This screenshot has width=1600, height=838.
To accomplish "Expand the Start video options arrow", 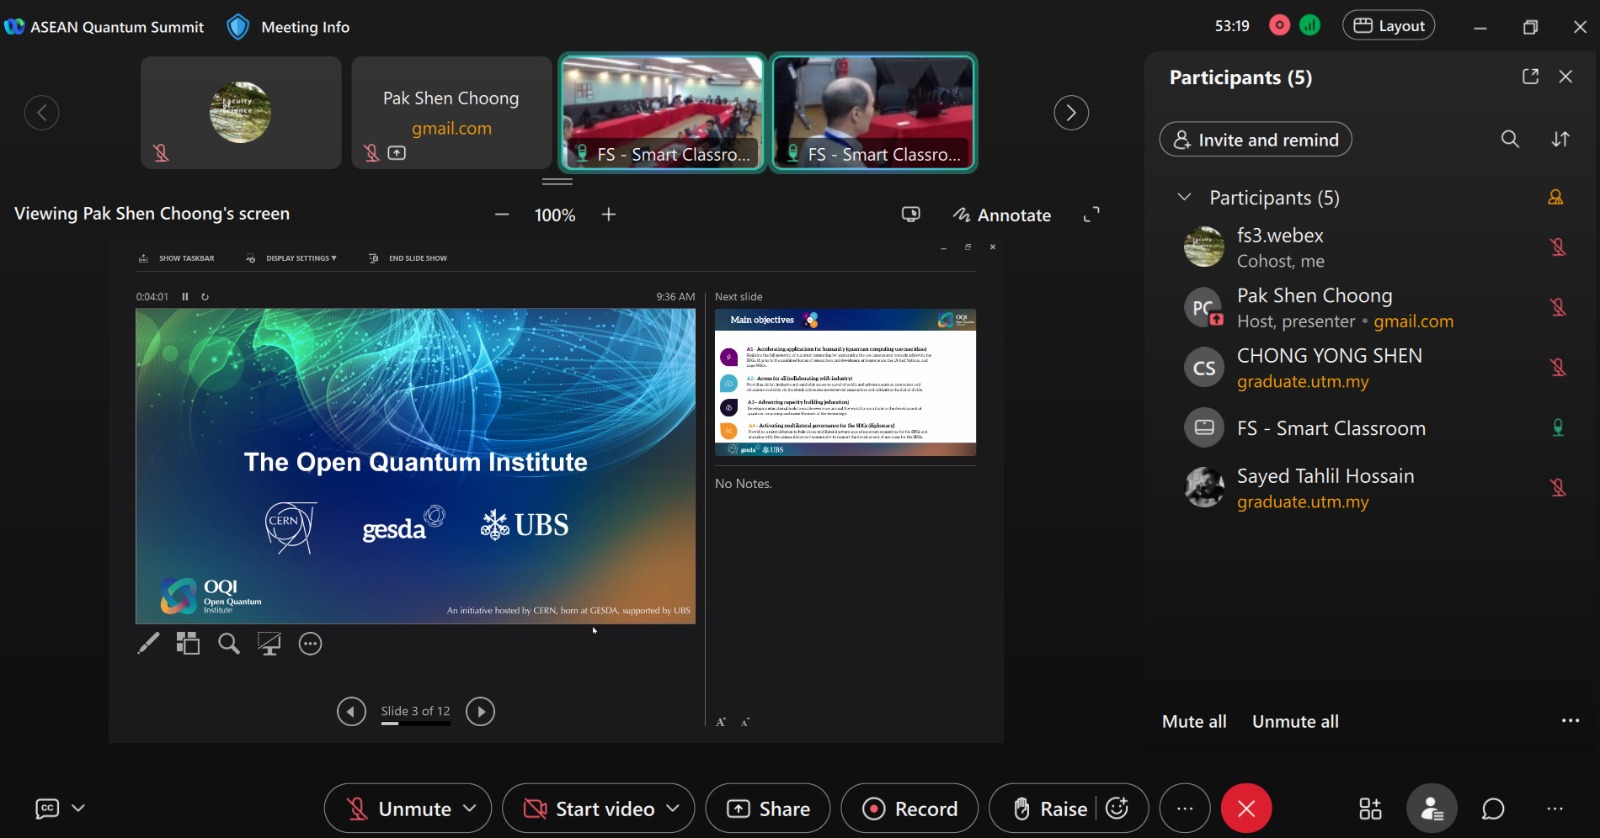I will (673, 808).
